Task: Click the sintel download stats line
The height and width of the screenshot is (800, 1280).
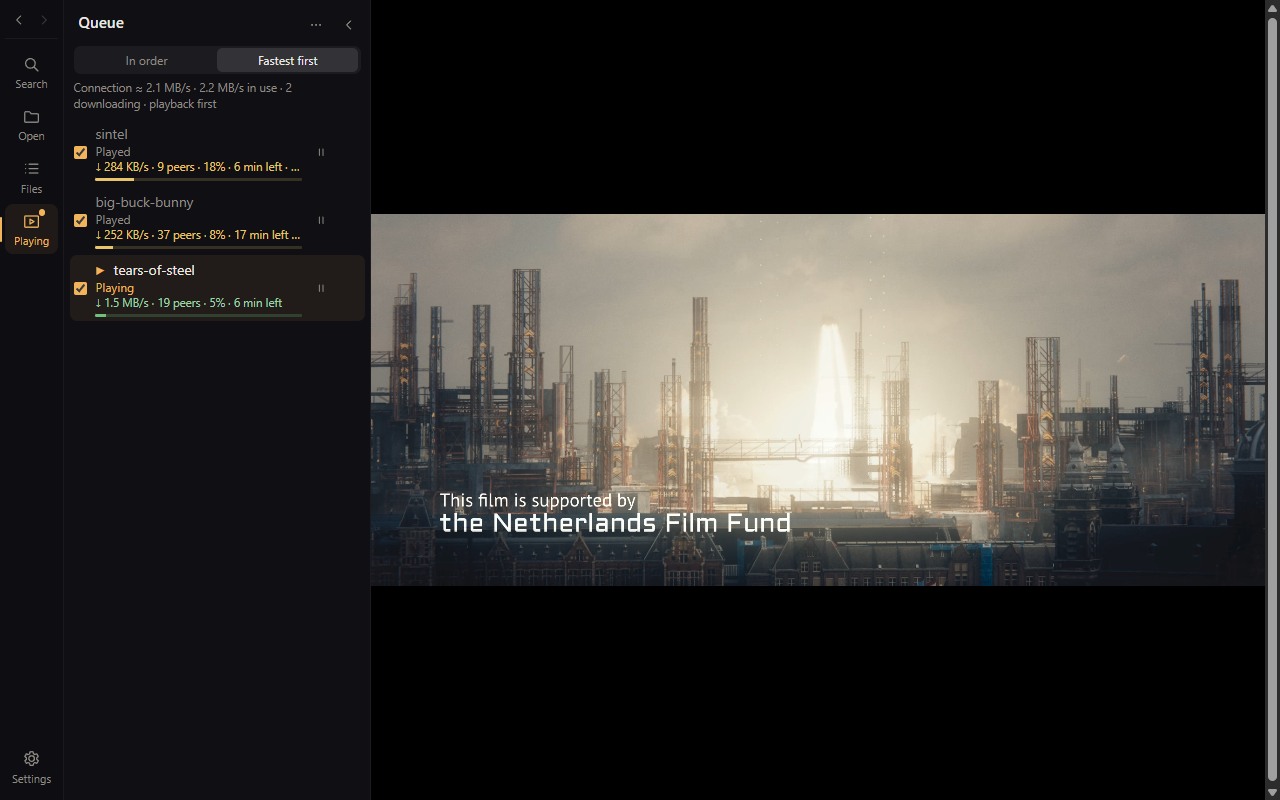Action: click(x=198, y=167)
